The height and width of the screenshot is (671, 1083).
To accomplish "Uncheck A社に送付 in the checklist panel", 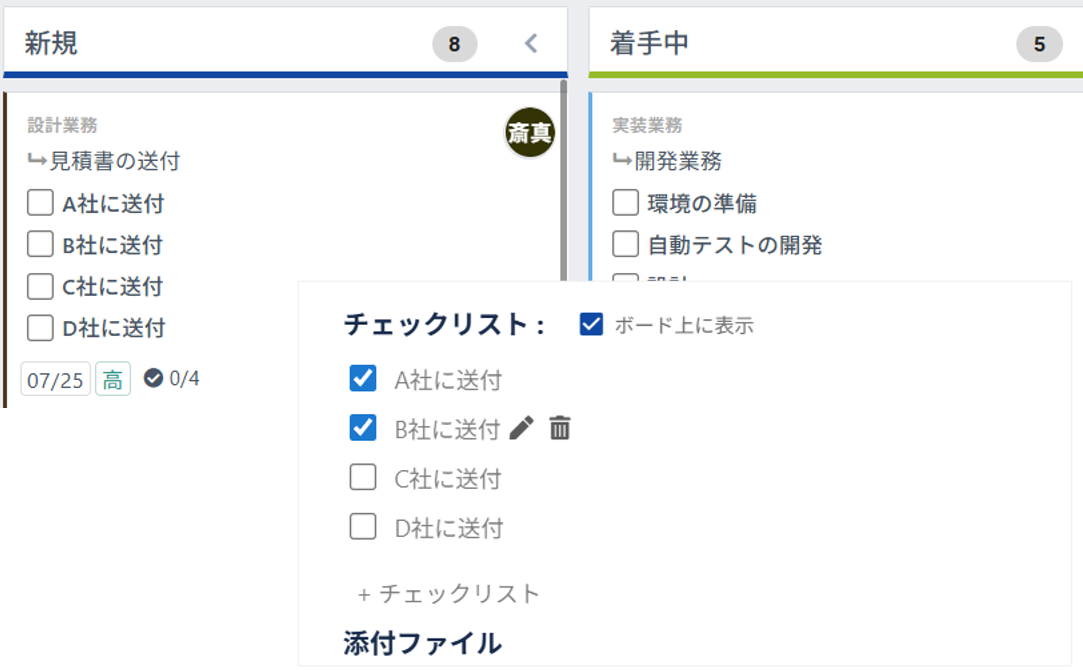I will click(363, 378).
